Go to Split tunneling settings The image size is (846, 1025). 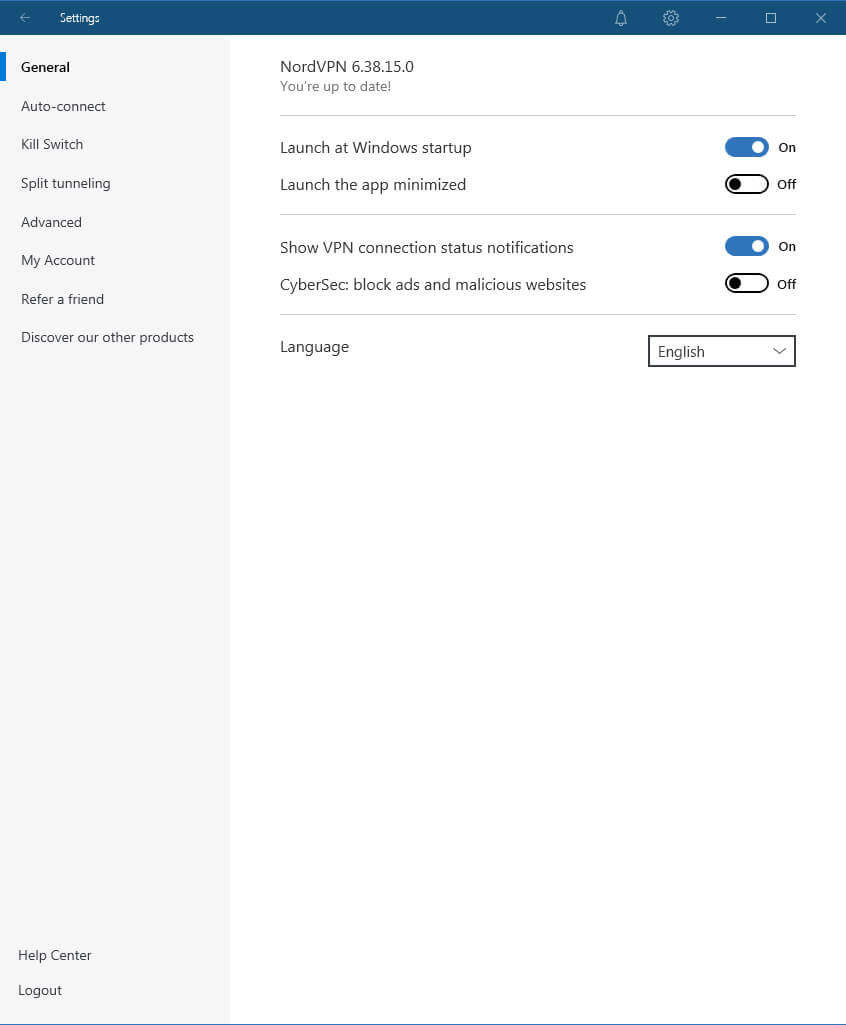click(65, 184)
